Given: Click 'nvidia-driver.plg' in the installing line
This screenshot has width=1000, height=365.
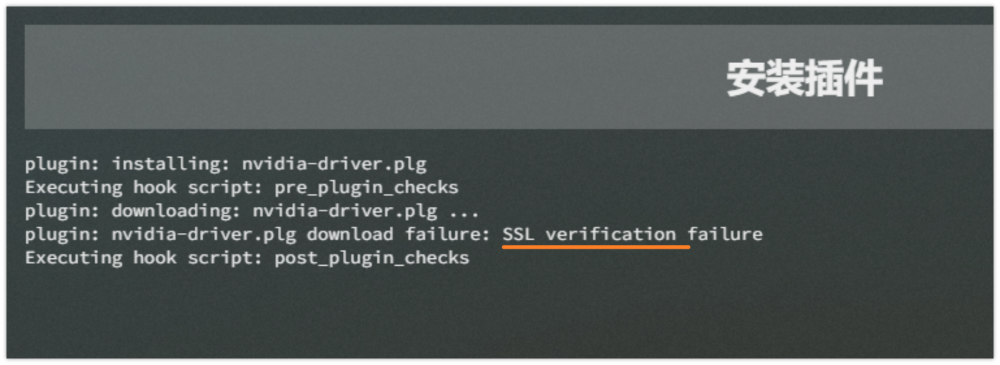Looking at the screenshot, I should 334,165.
